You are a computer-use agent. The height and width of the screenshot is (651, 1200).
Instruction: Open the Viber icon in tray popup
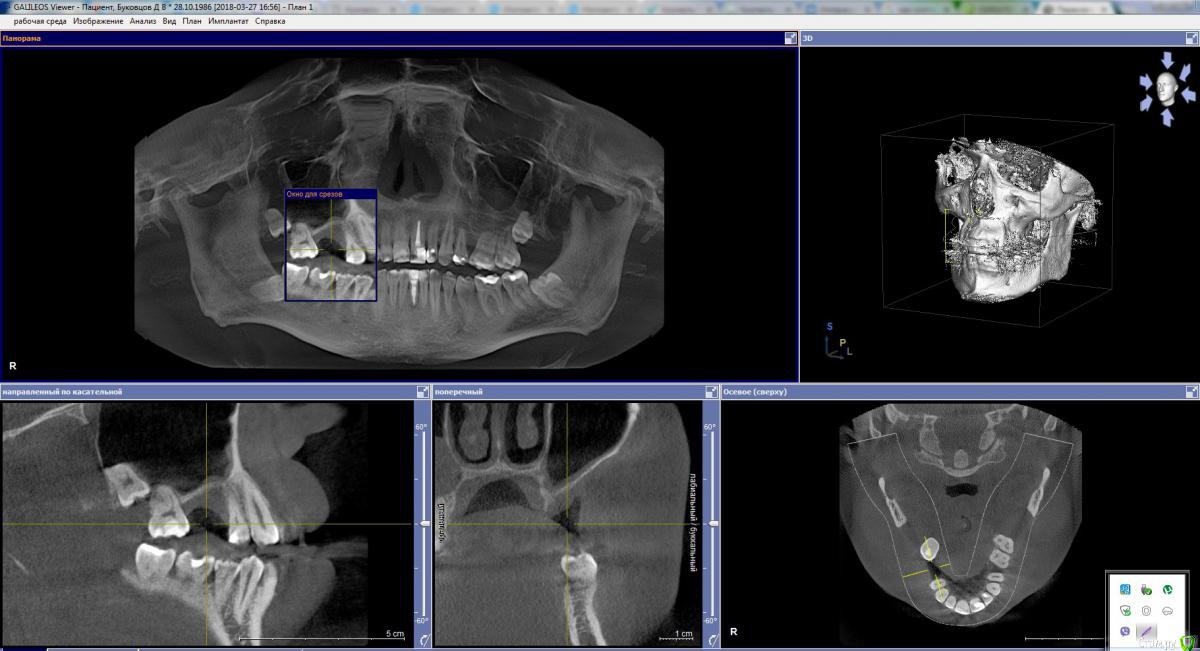tap(1126, 632)
